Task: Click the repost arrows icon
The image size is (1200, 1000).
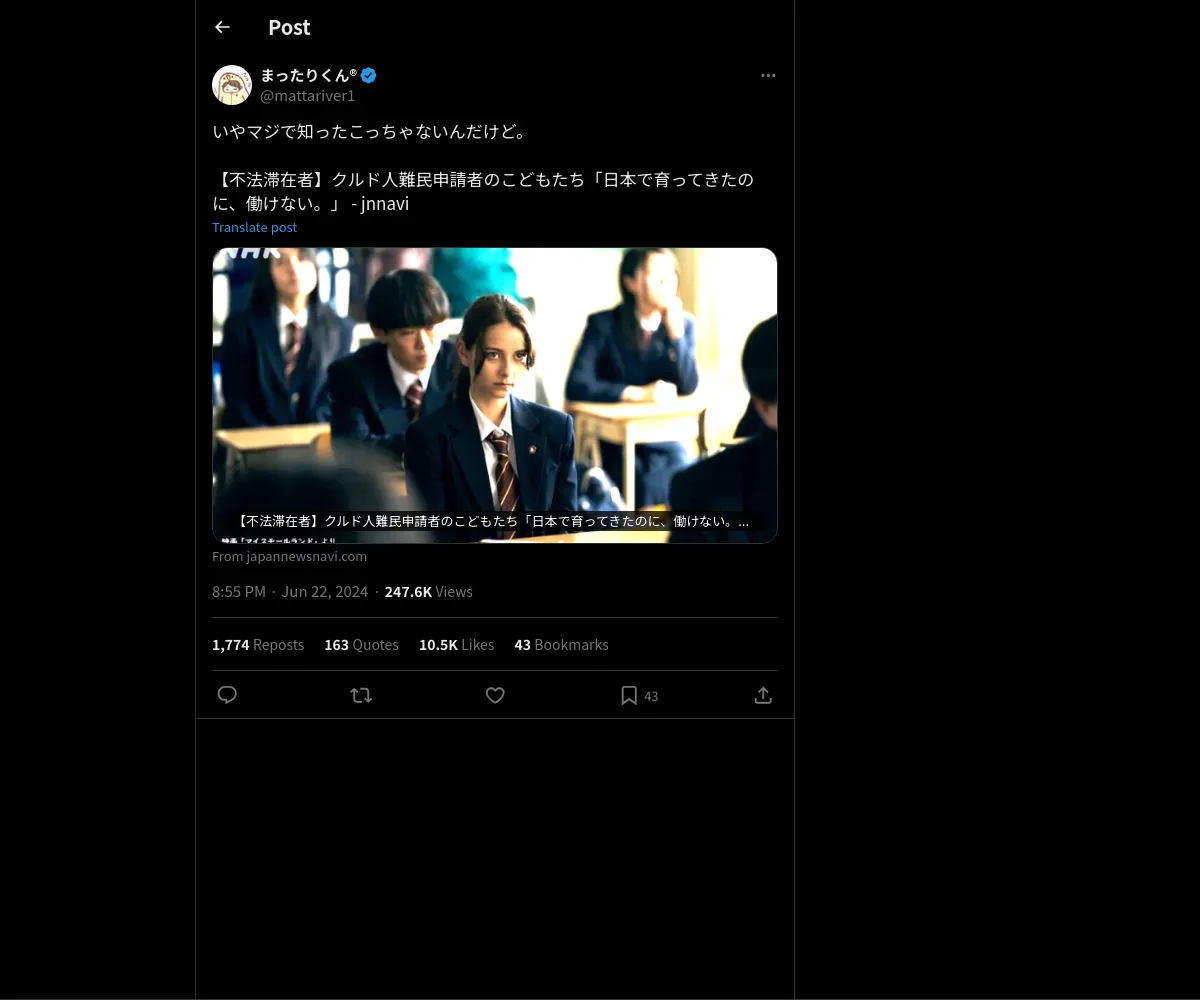Action: coord(361,695)
